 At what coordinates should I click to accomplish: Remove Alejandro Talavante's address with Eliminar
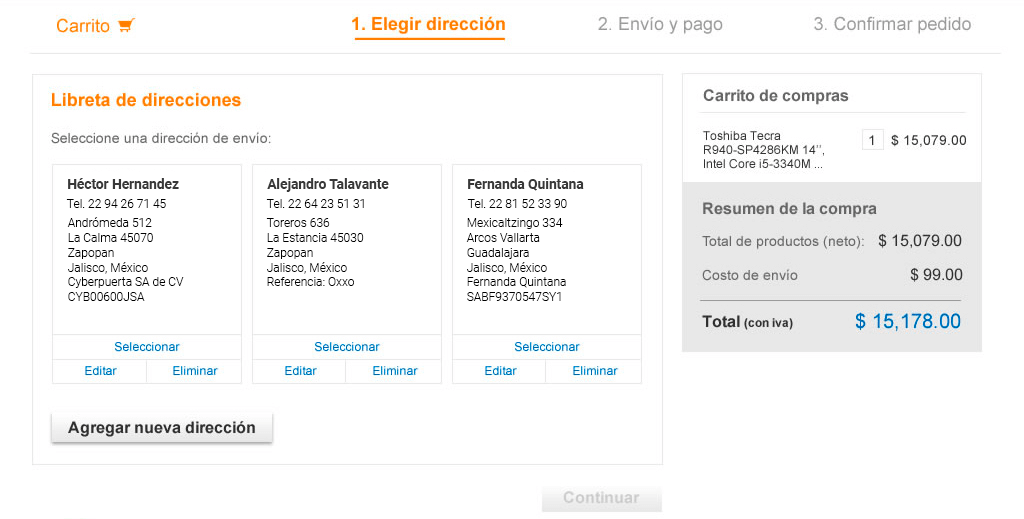coord(395,371)
